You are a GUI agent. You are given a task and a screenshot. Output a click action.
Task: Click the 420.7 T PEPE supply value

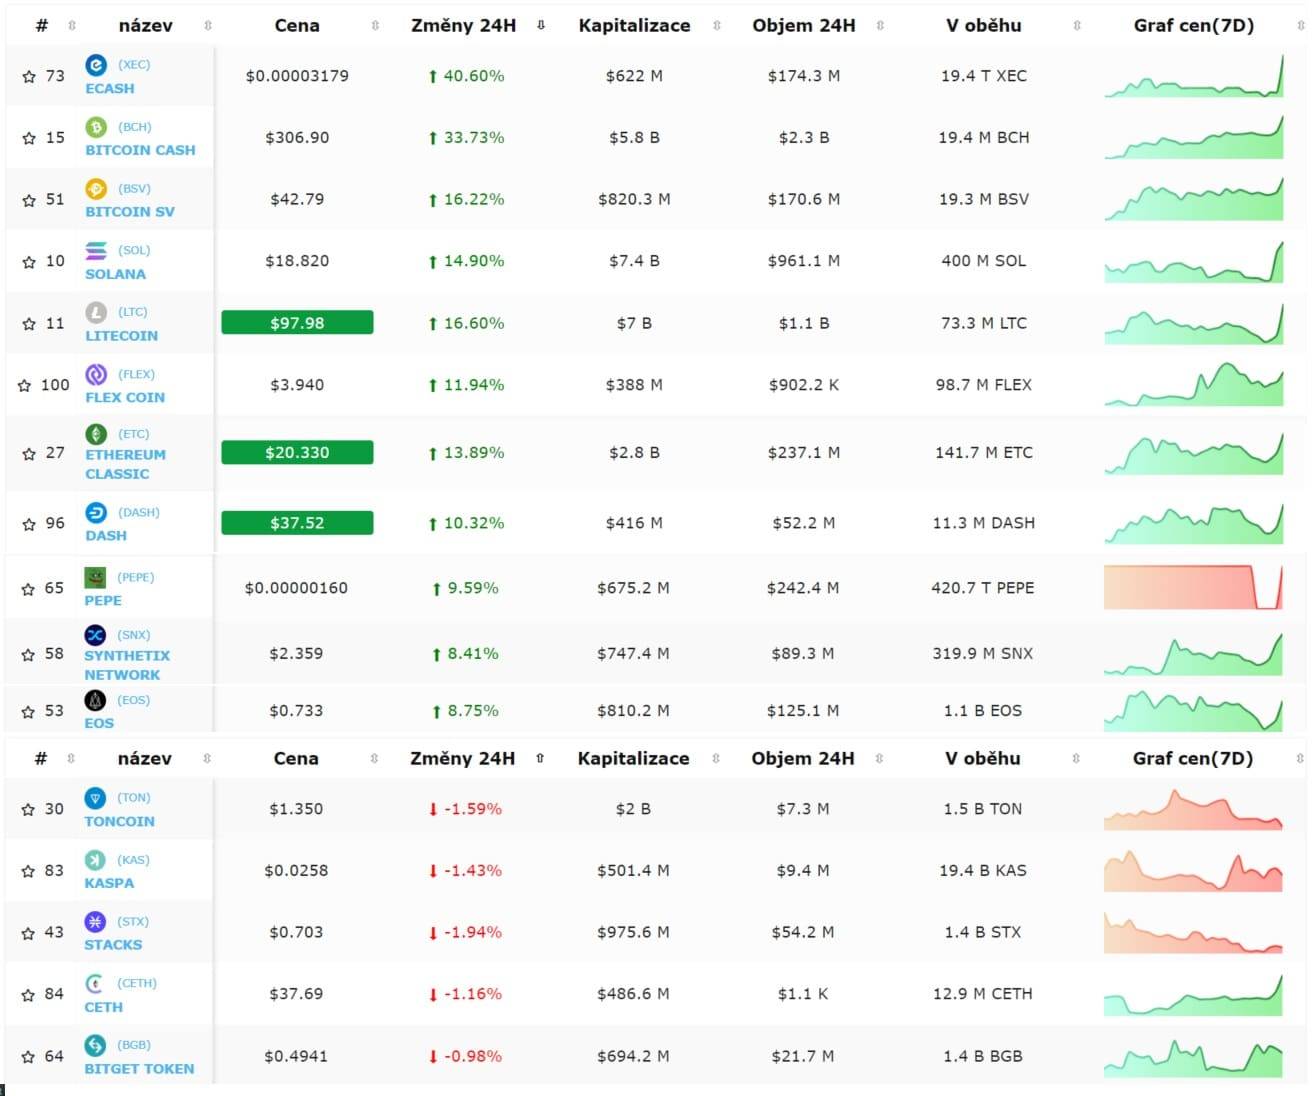coord(983,588)
